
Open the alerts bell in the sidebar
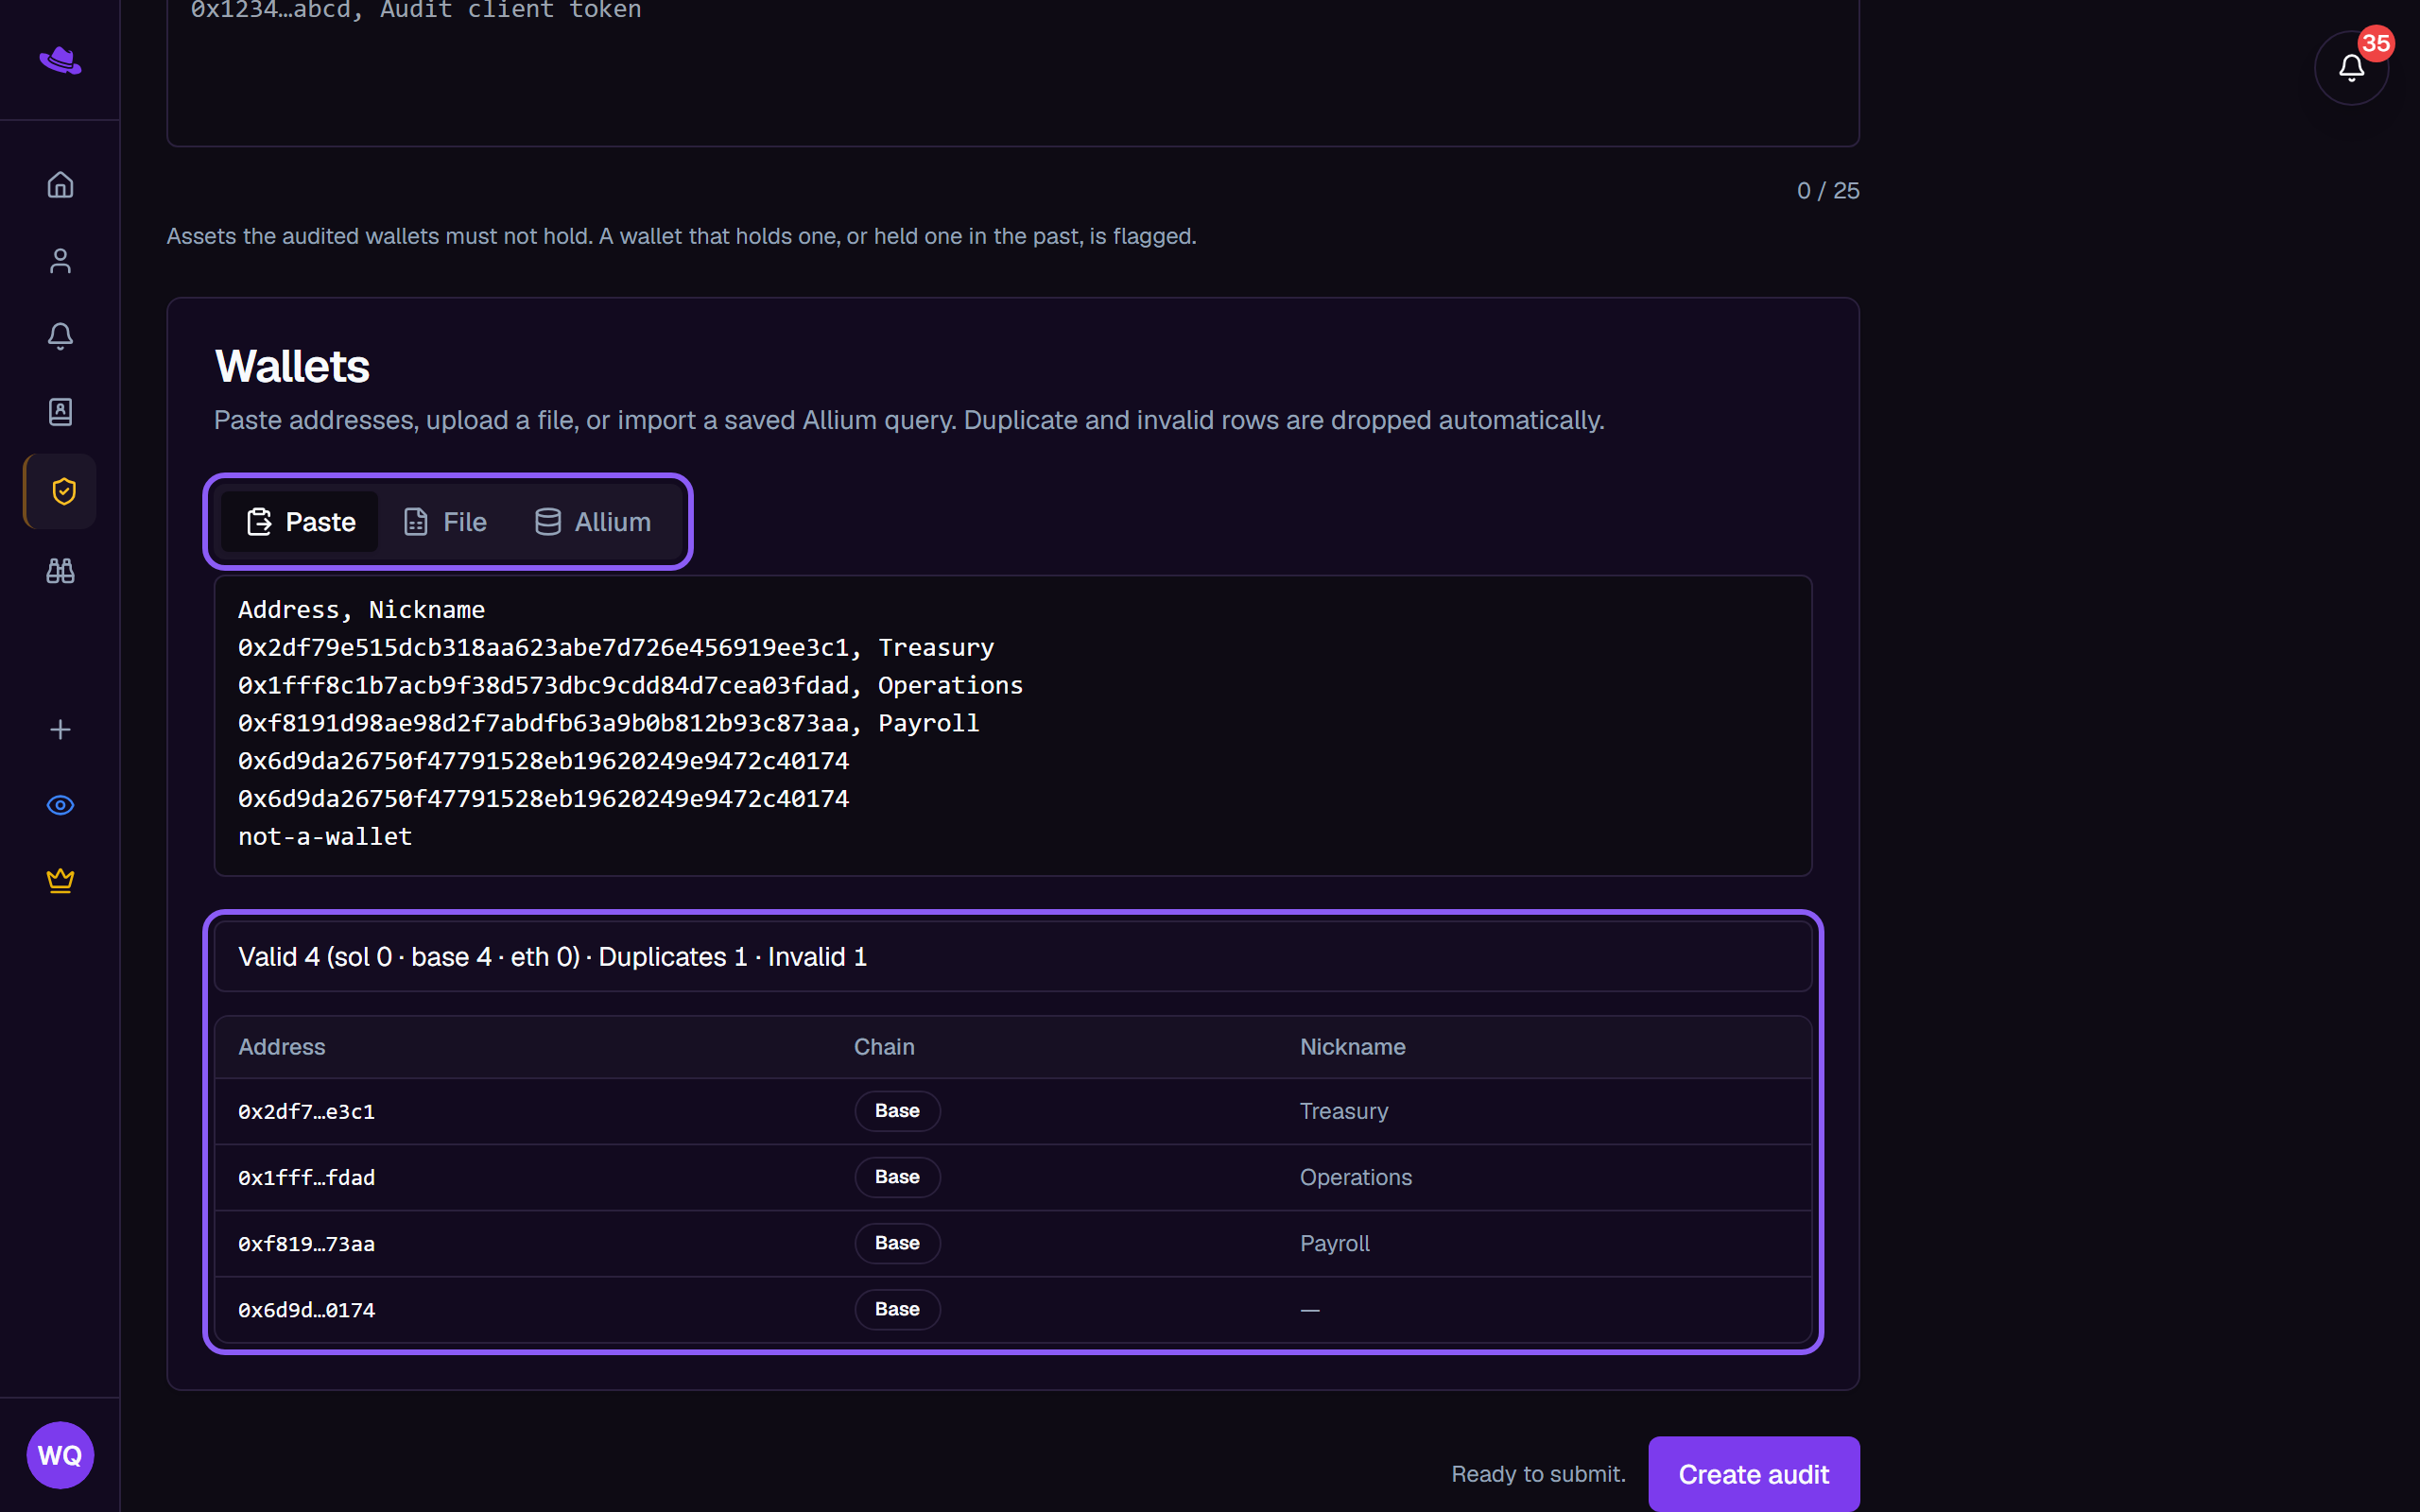(x=60, y=336)
